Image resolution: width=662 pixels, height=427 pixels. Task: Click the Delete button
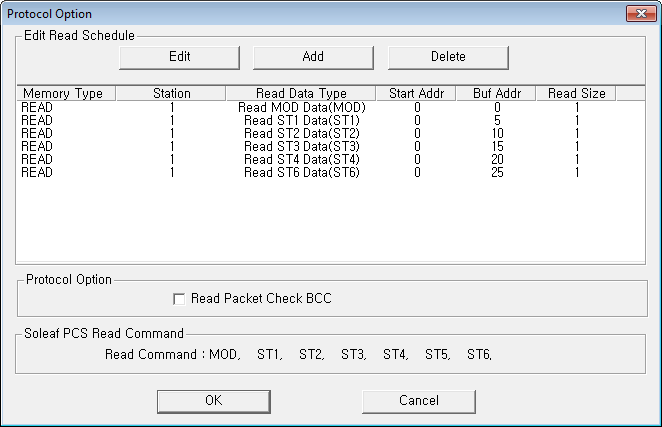448,57
